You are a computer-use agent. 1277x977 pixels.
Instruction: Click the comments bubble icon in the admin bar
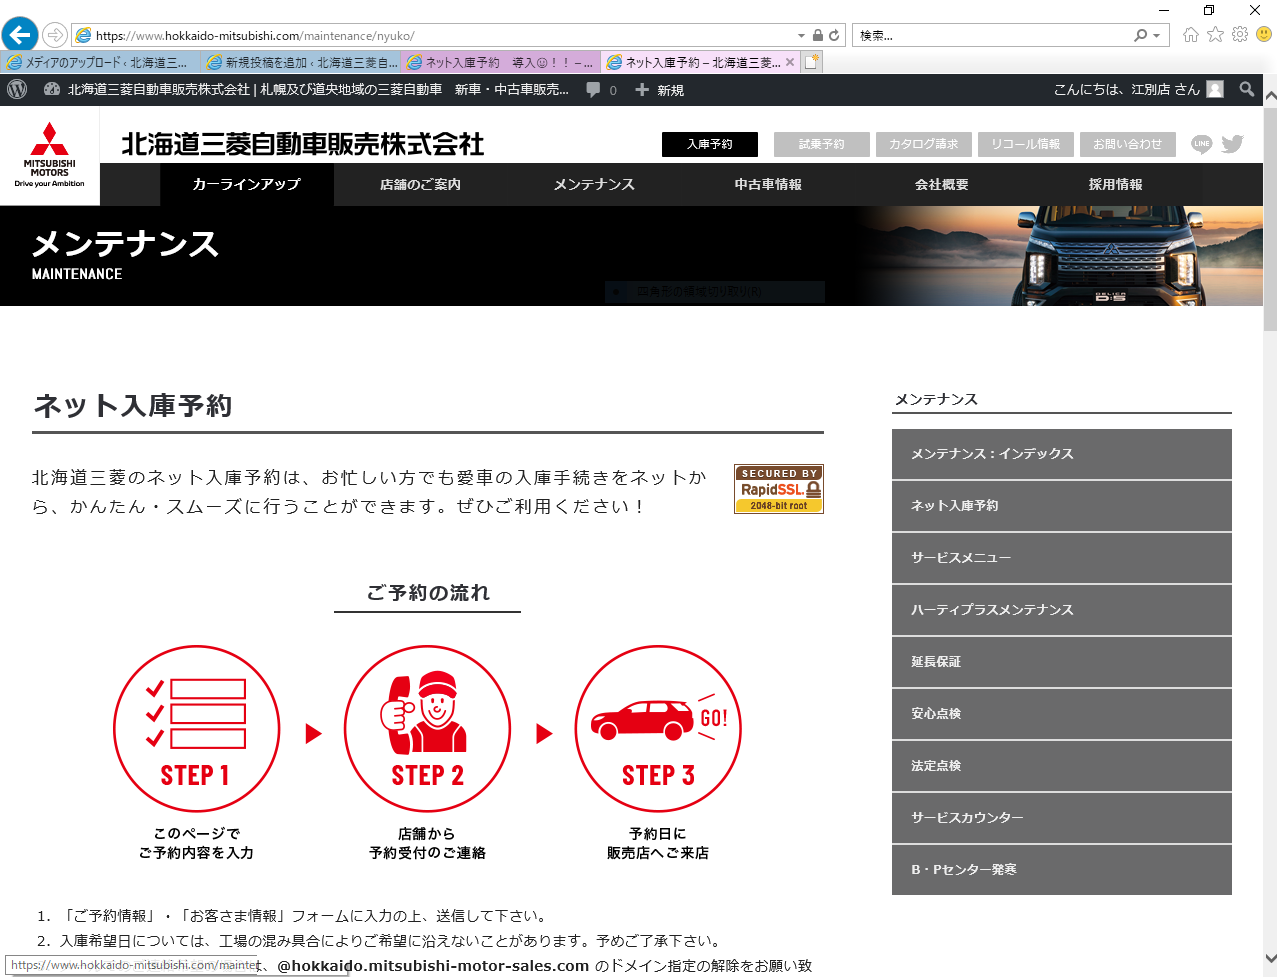pos(593,90)
